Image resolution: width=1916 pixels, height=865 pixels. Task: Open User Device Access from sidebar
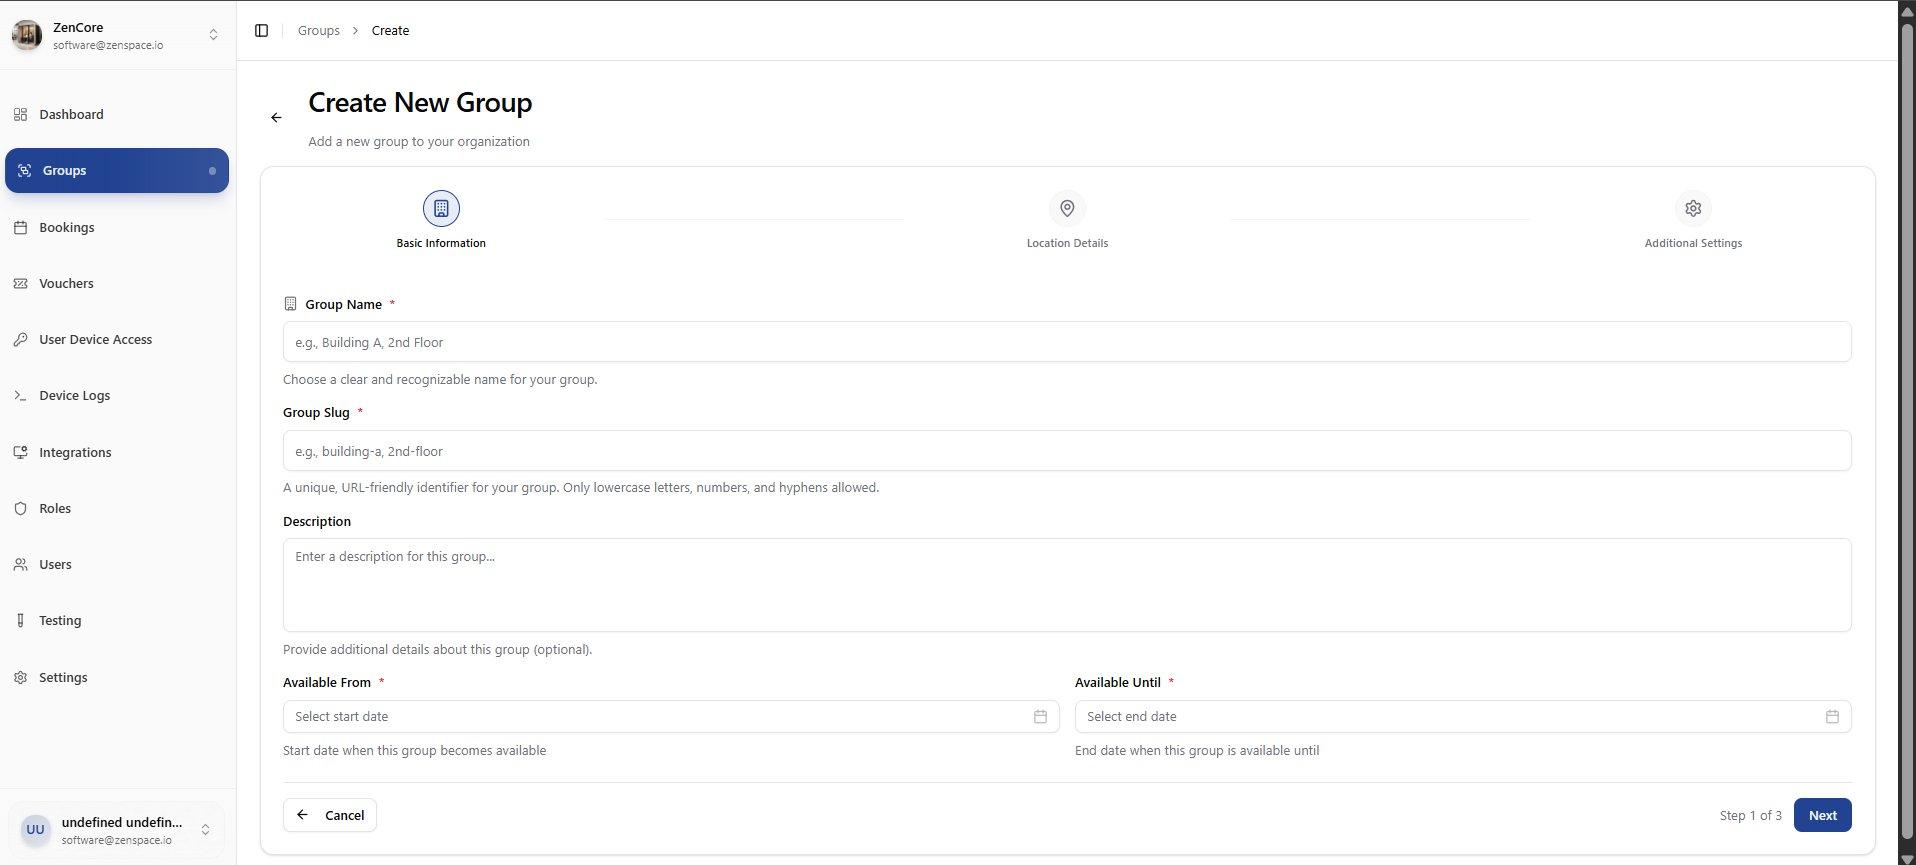117,340
